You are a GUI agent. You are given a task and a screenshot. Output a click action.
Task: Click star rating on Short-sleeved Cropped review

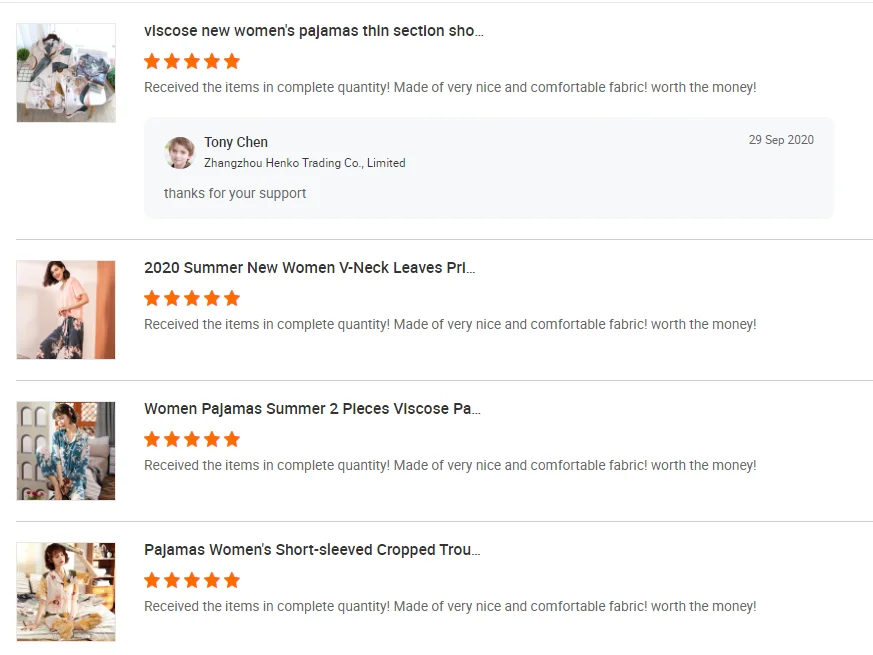click(x=192, y=580)
